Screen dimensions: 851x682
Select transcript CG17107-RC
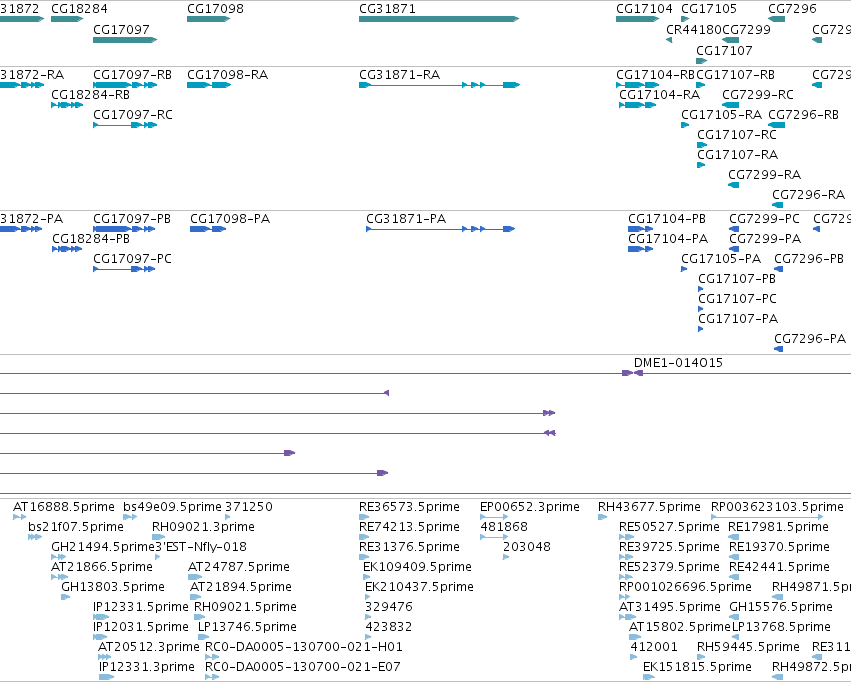702,145
